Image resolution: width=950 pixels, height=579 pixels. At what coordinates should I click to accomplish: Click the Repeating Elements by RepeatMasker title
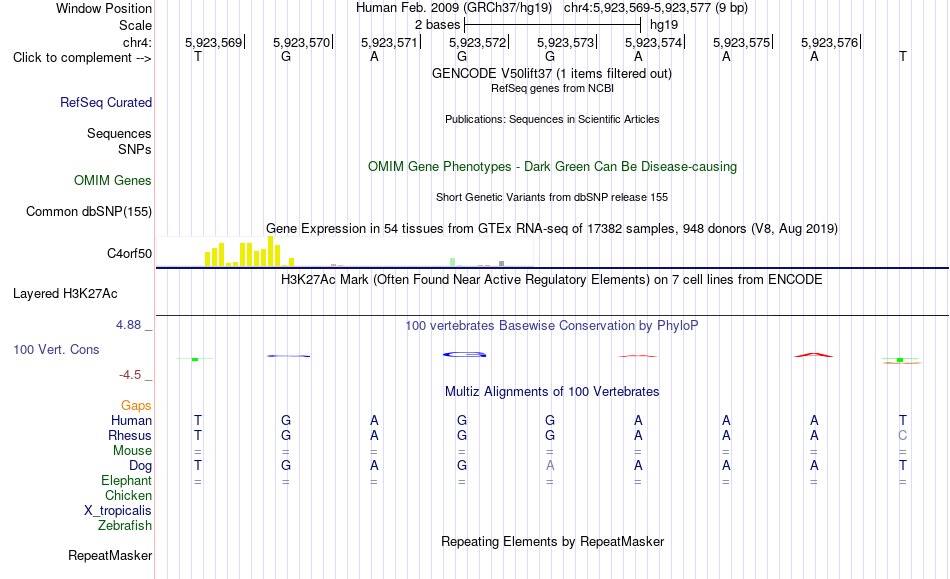553,541
